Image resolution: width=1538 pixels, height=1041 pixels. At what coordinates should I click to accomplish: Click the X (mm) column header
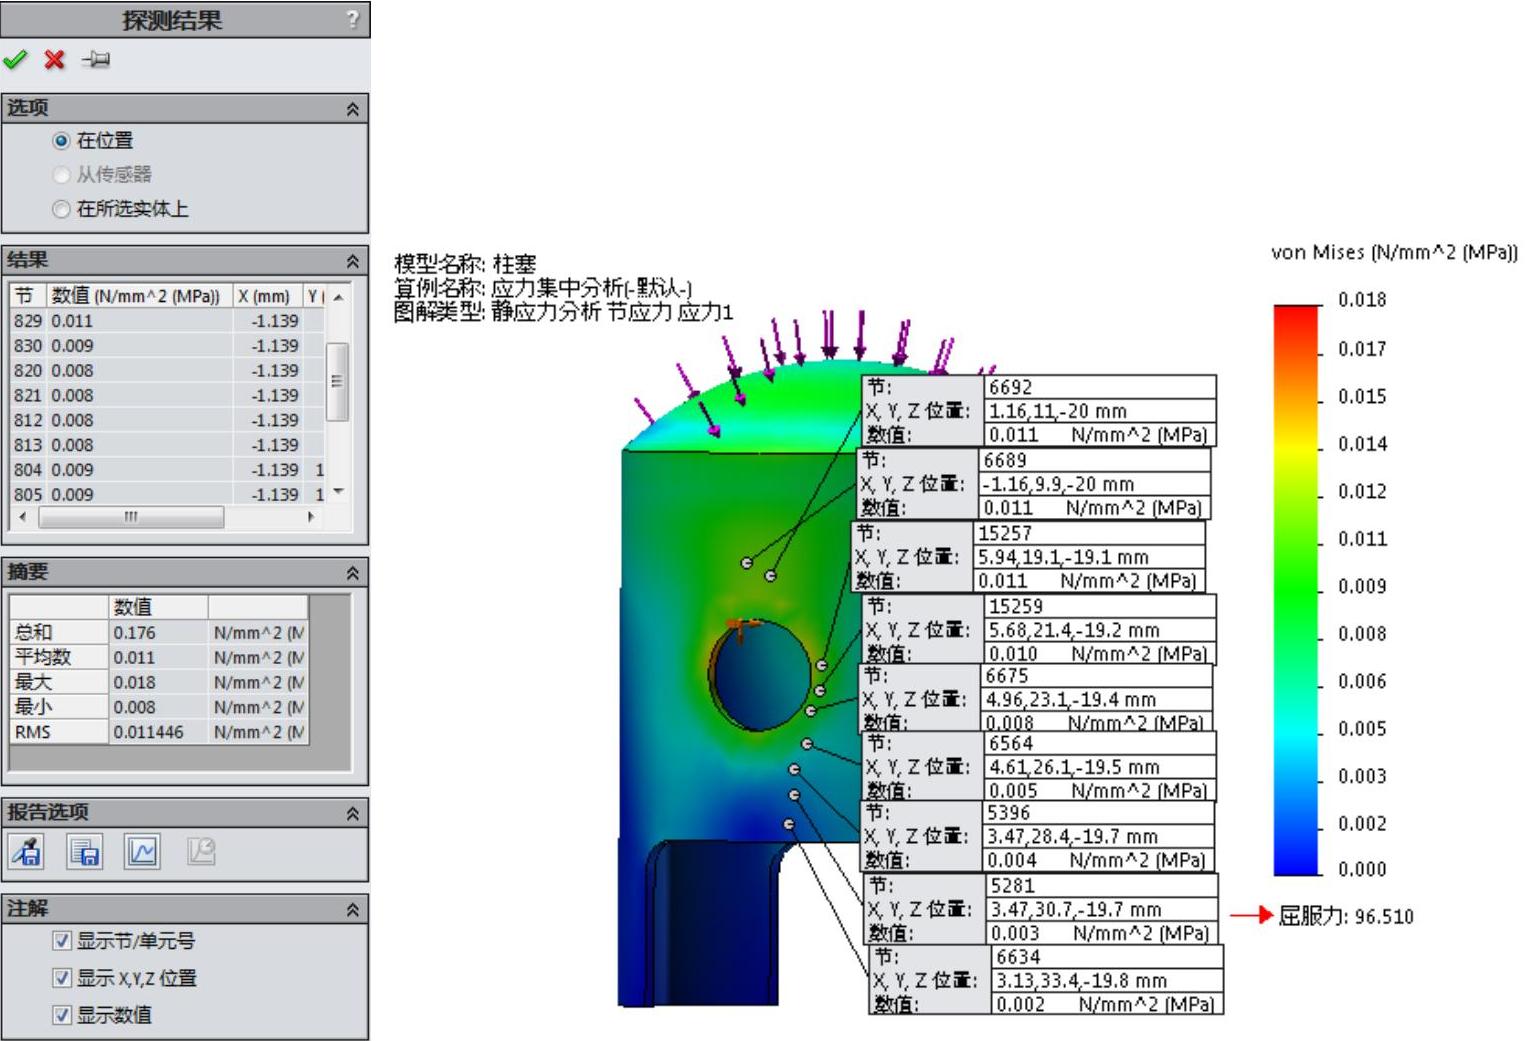pyautogui.click(x=267, y=296)
